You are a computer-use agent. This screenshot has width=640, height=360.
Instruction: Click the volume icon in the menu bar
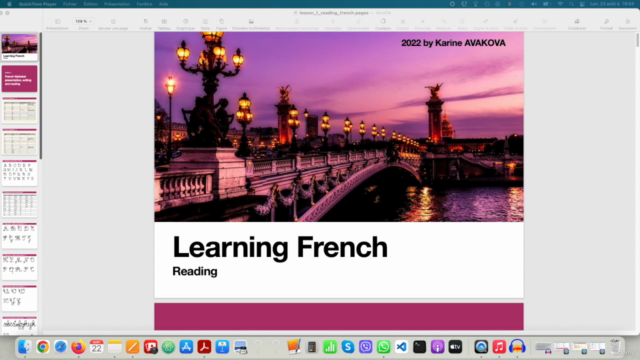point(534,4)
